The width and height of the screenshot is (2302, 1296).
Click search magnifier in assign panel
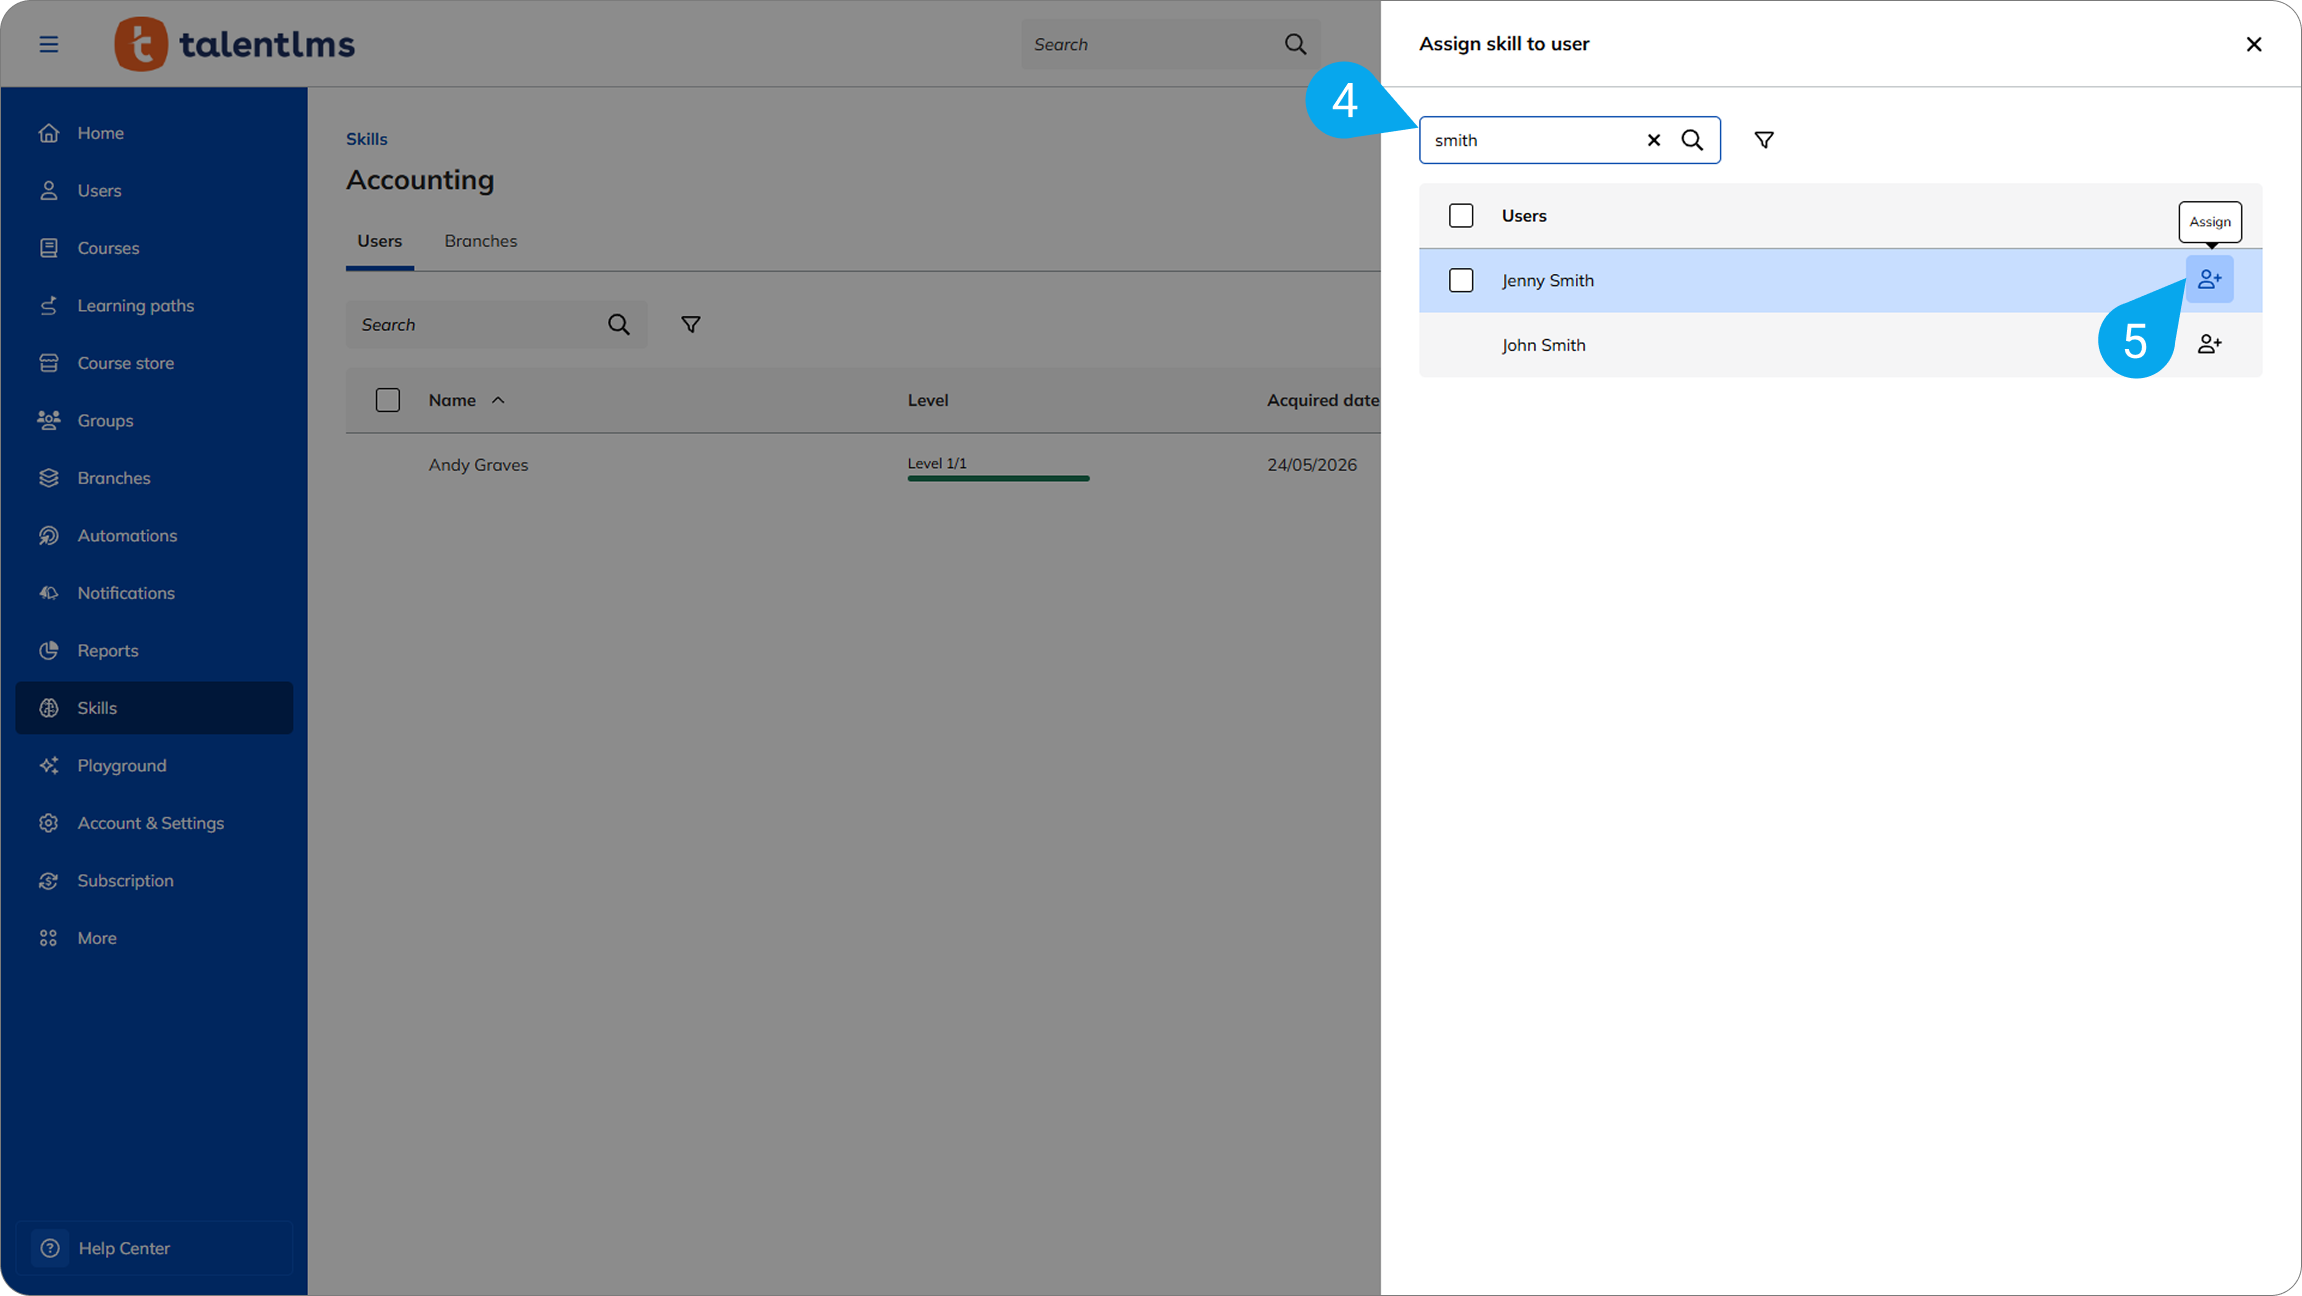[1692, 140]
